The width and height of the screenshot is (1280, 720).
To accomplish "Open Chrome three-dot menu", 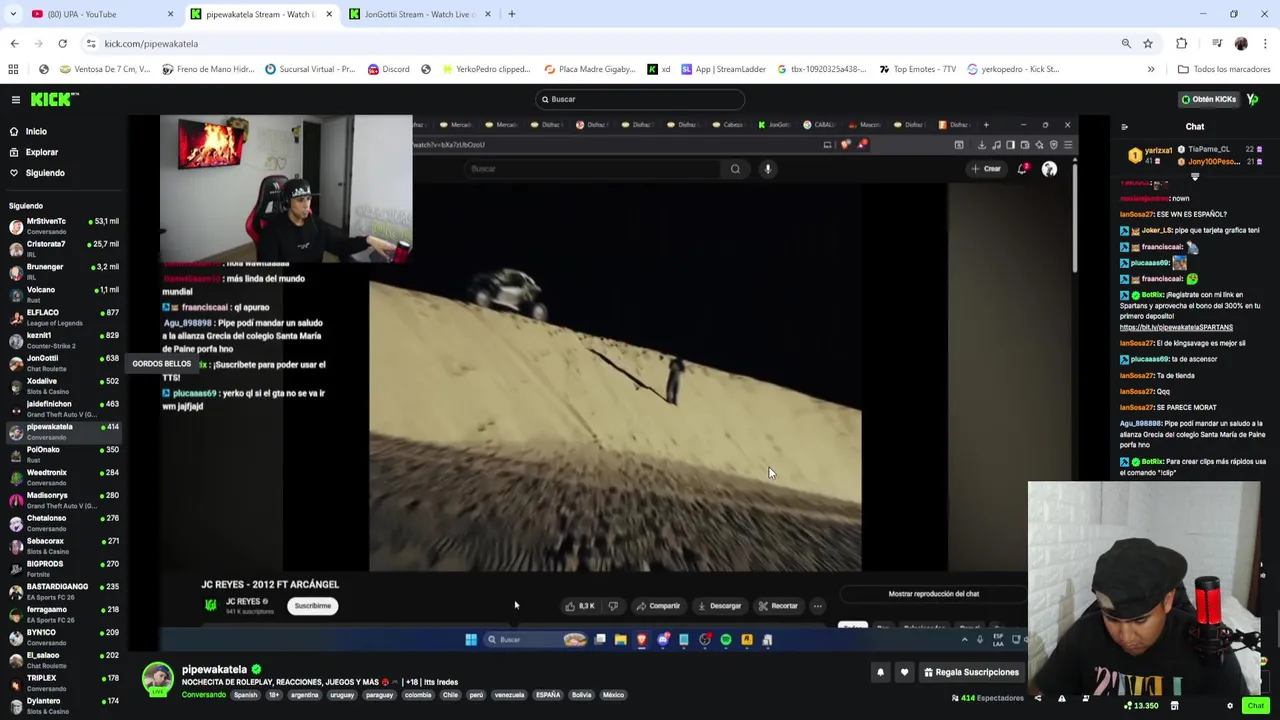I will (x=1265, y=44).
